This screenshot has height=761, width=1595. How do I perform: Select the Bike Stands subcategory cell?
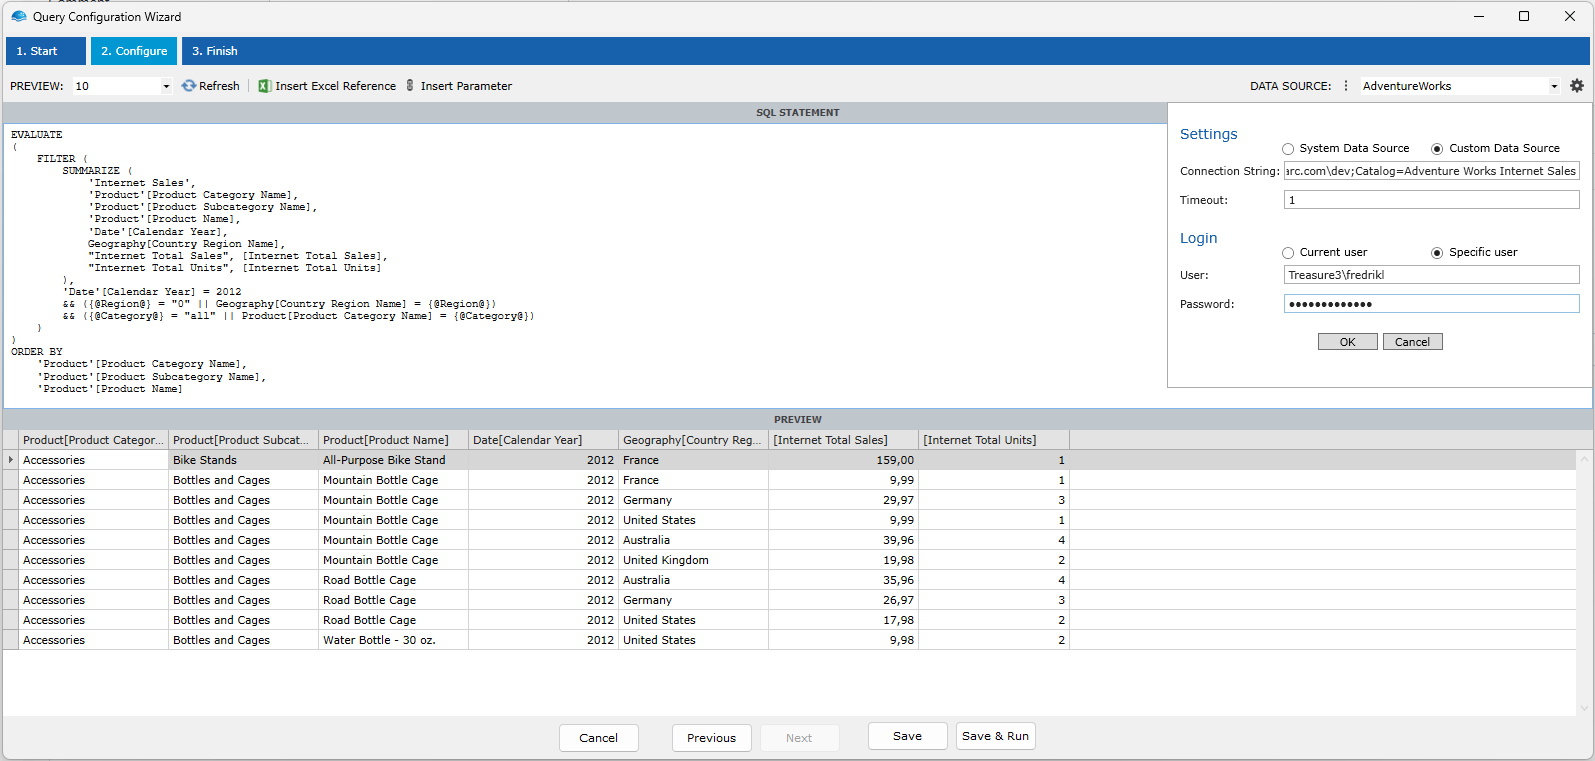tap(244, 460)
